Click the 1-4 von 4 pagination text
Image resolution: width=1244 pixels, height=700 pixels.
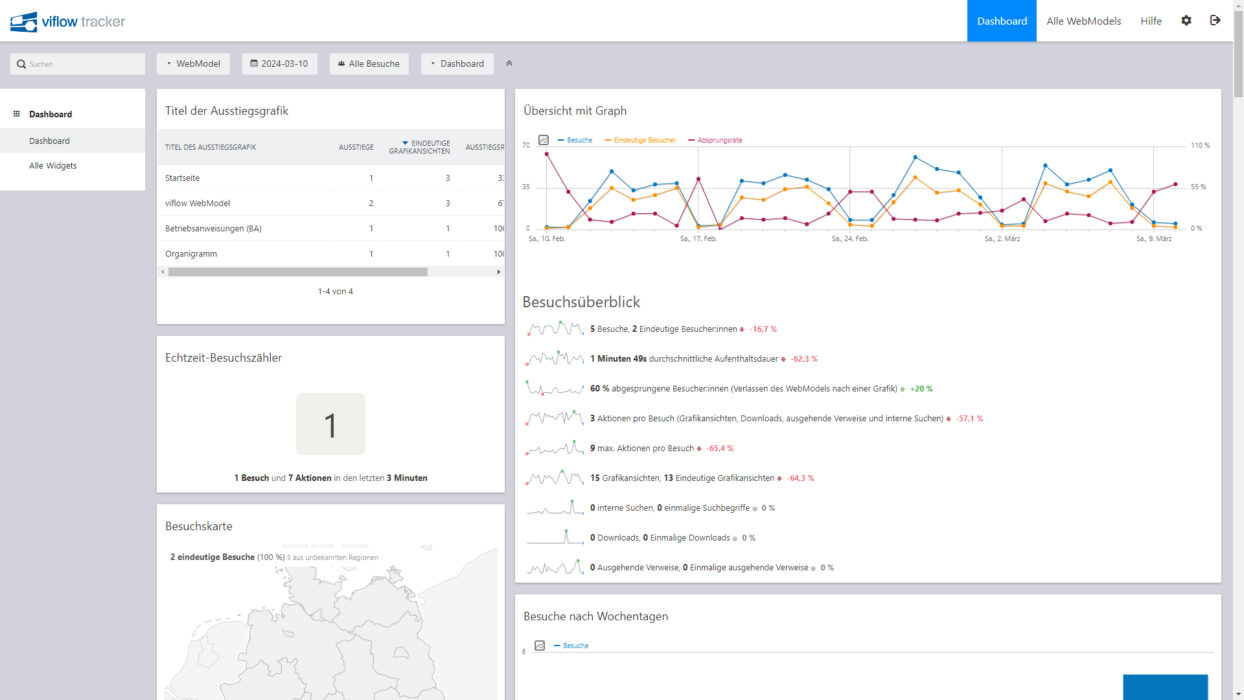coord(335,292)
